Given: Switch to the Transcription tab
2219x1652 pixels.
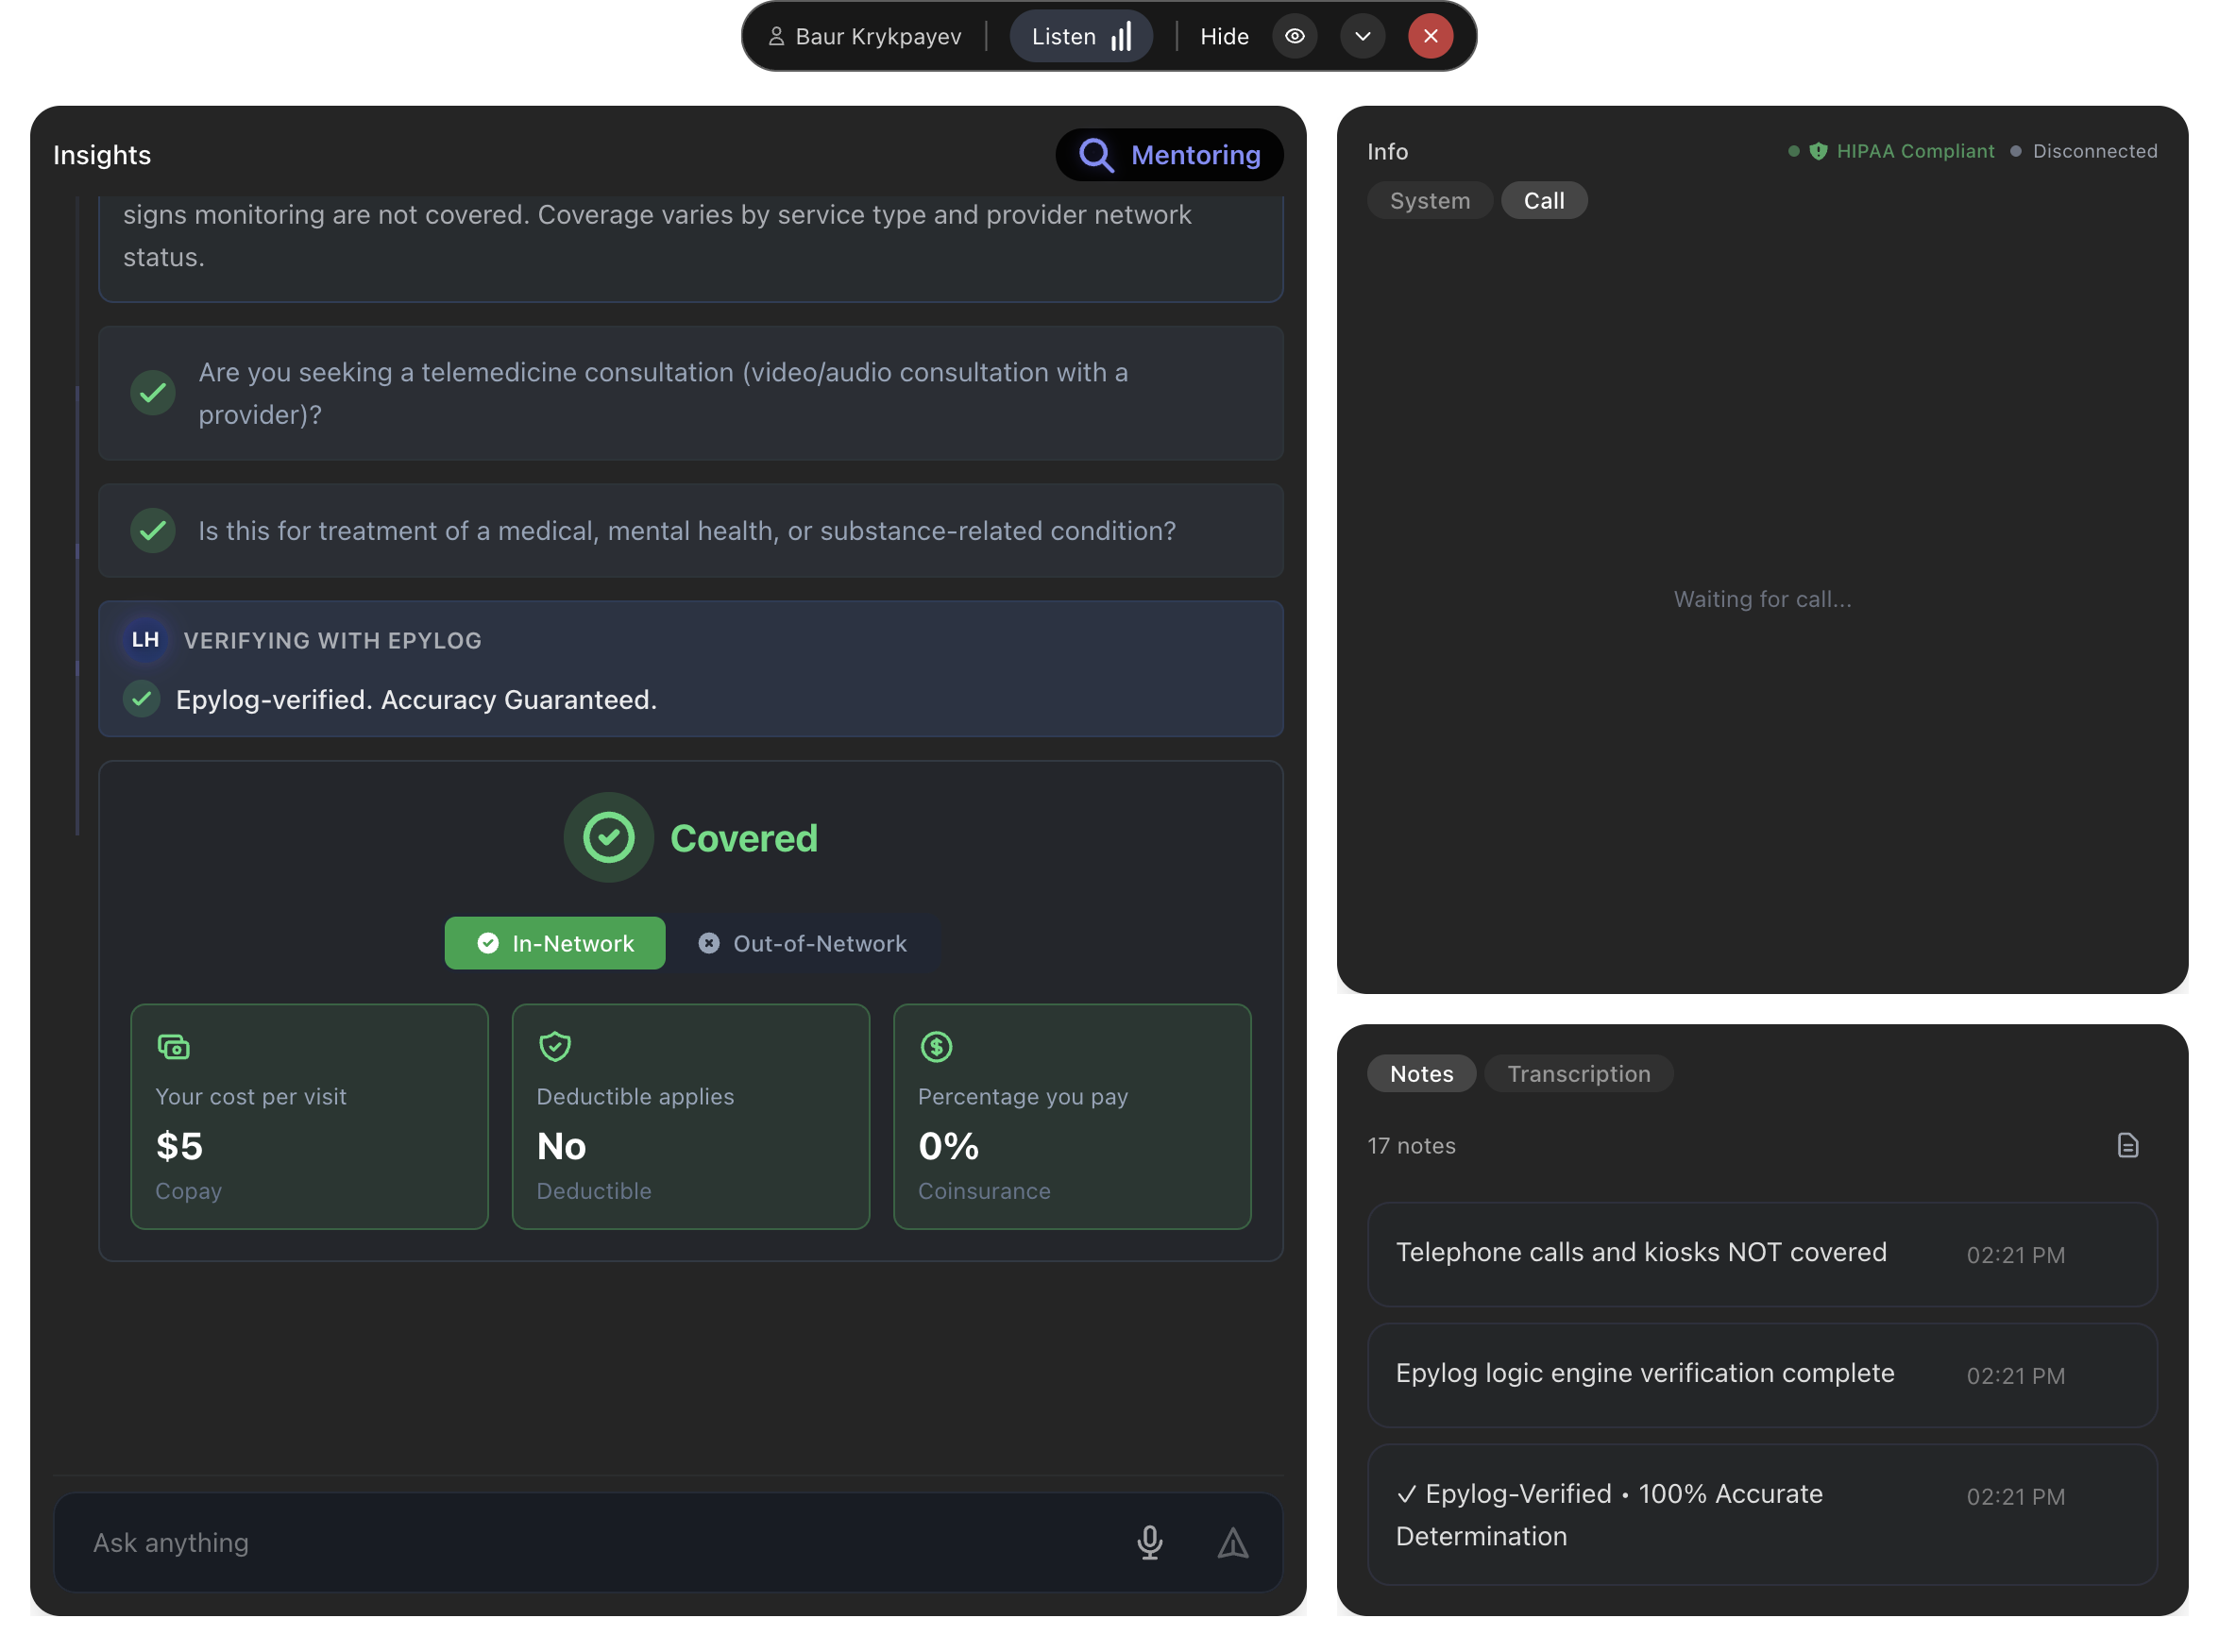Looking at the screenshot, I should pyautogui.click(x=1578, y=1073).
